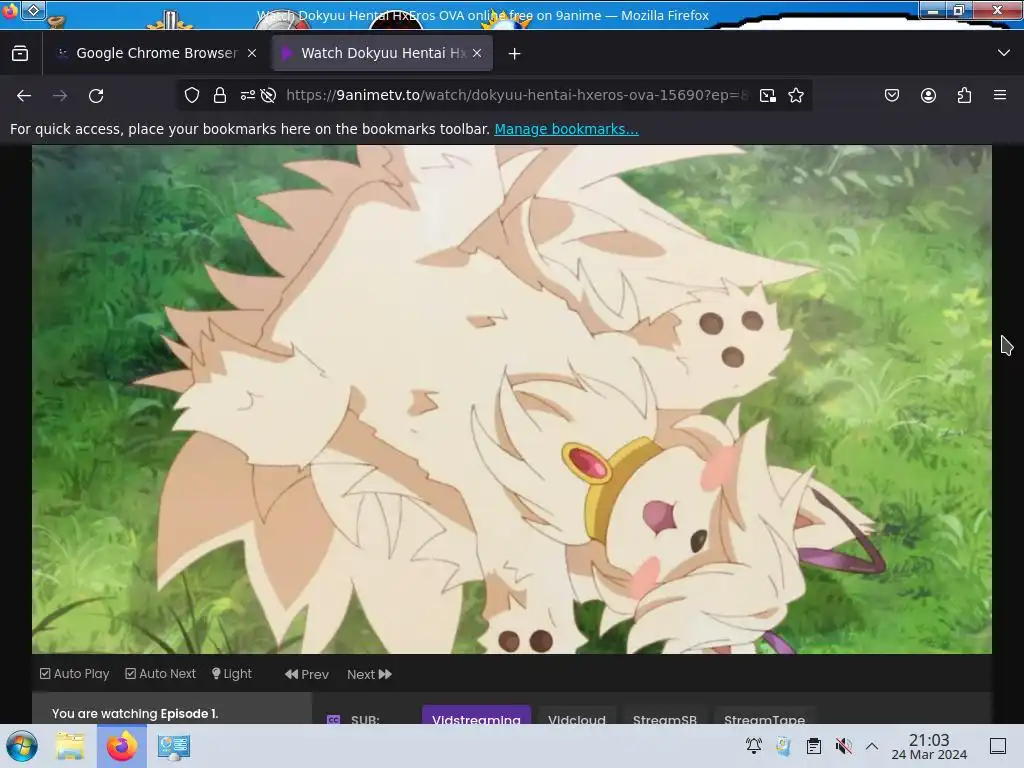Viewport: 1024px width, 768px height.
Task: Open the Firefox account icon
Action: point(928,95)
